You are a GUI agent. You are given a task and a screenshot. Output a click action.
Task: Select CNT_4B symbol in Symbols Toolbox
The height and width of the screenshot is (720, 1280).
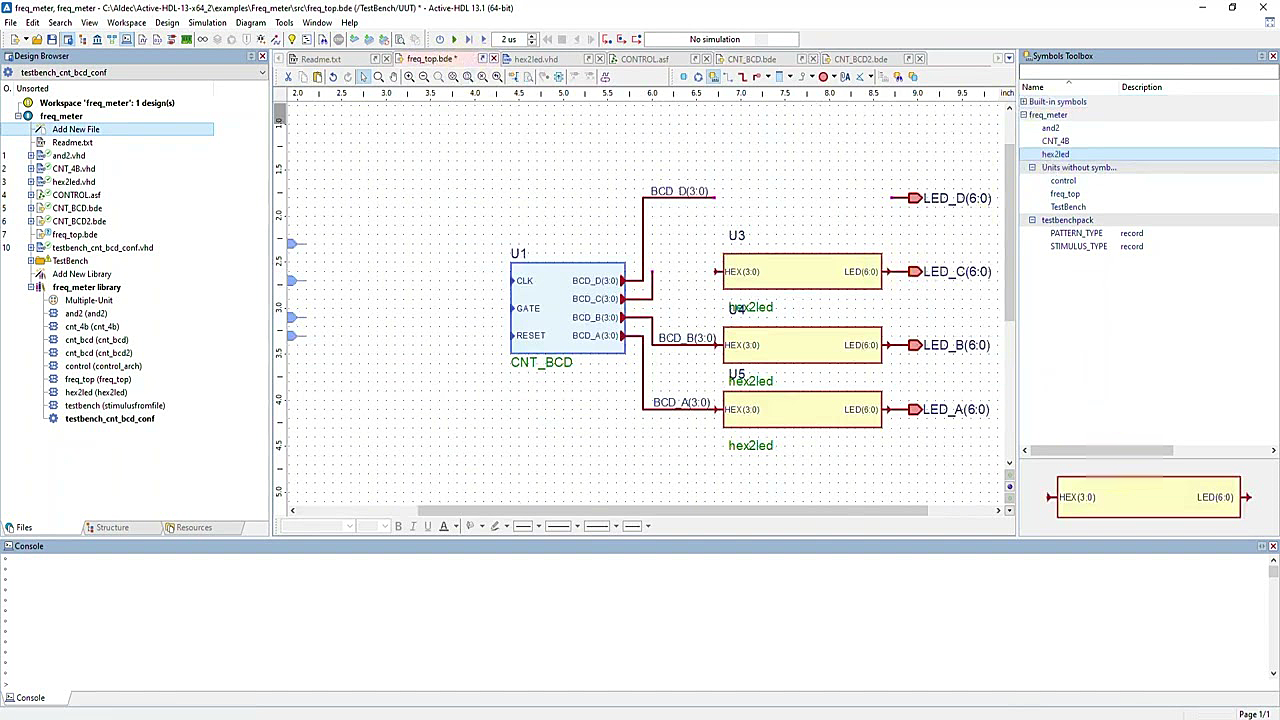tap(1056, 141)
